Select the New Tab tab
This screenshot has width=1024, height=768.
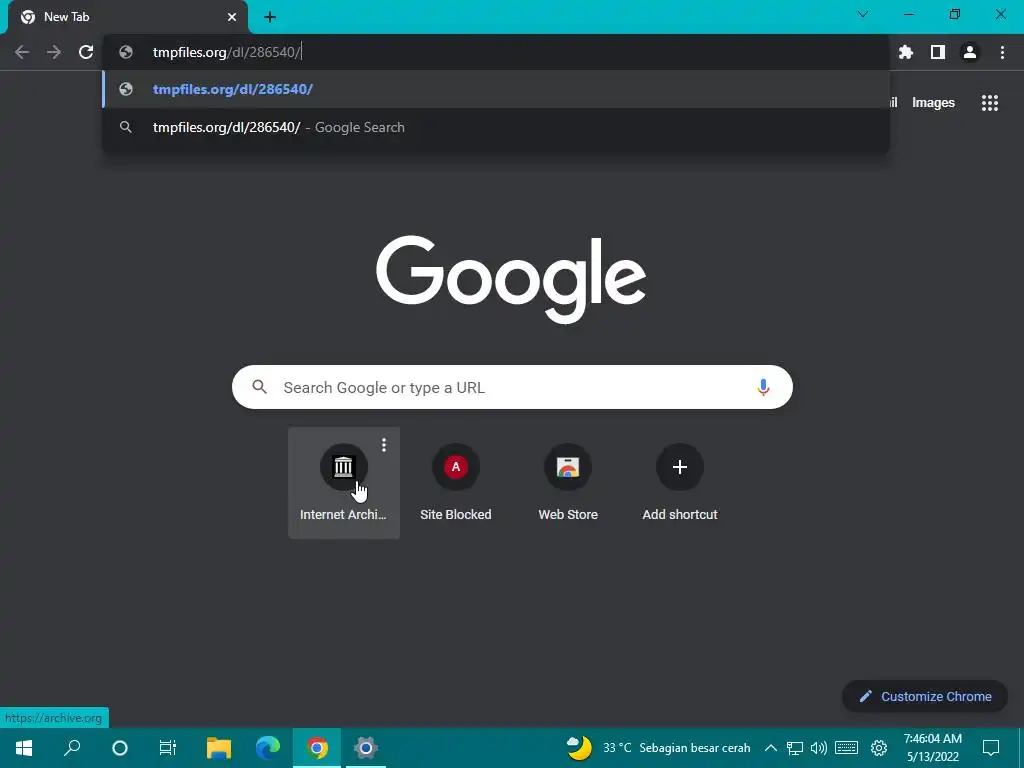[x=128, y=17]
